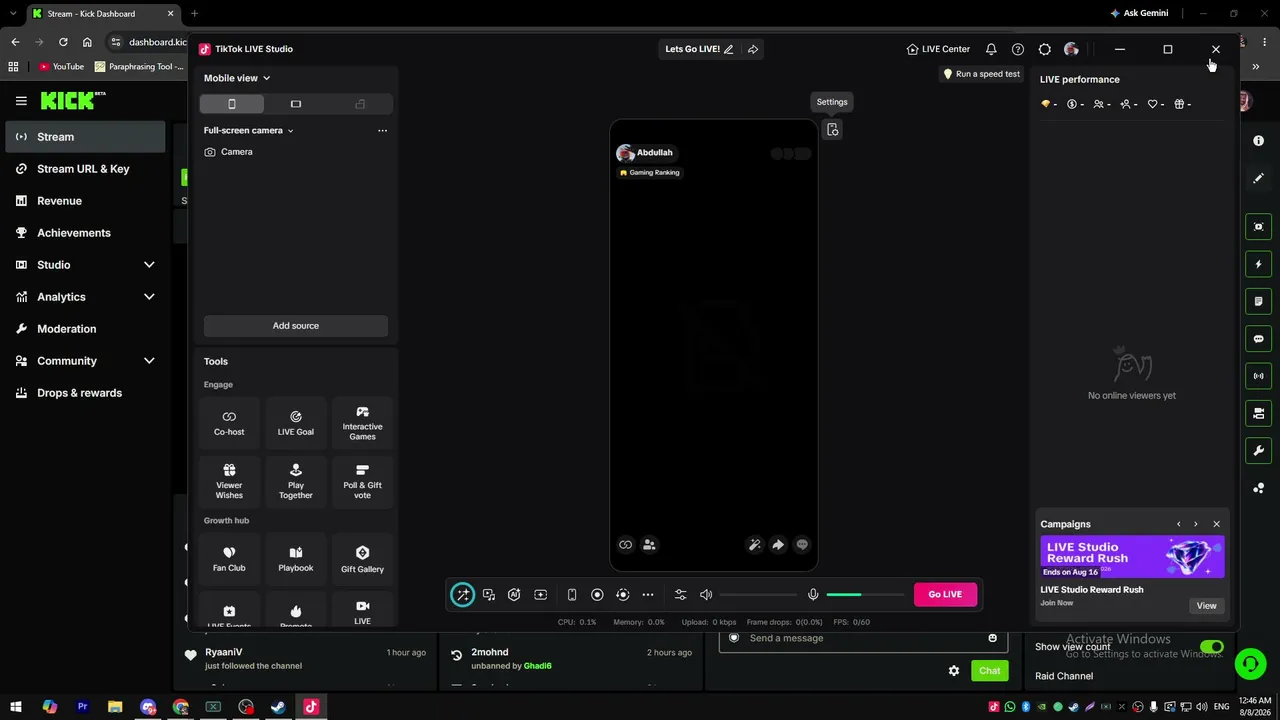Open preview Settings icon beside phone preview

click(x=832, y=130)
